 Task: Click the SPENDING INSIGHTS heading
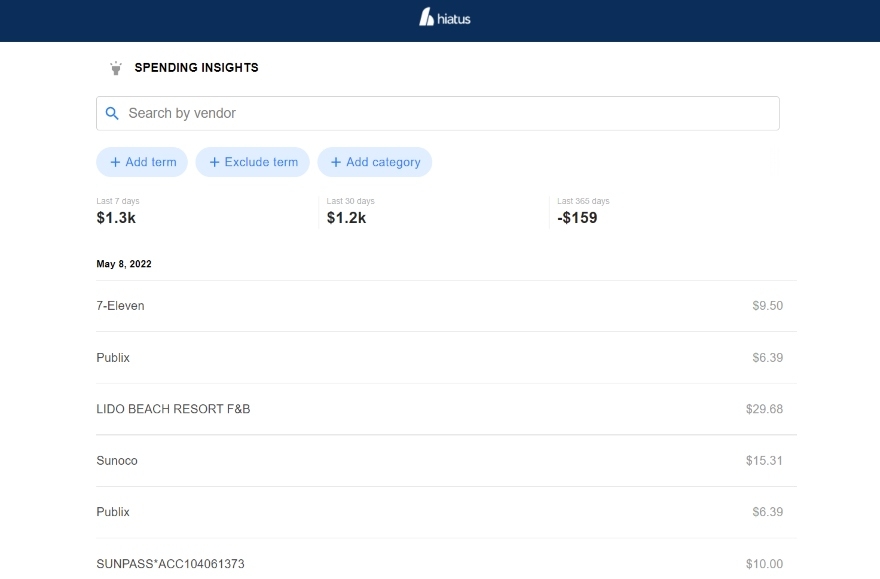click(196, 68)
